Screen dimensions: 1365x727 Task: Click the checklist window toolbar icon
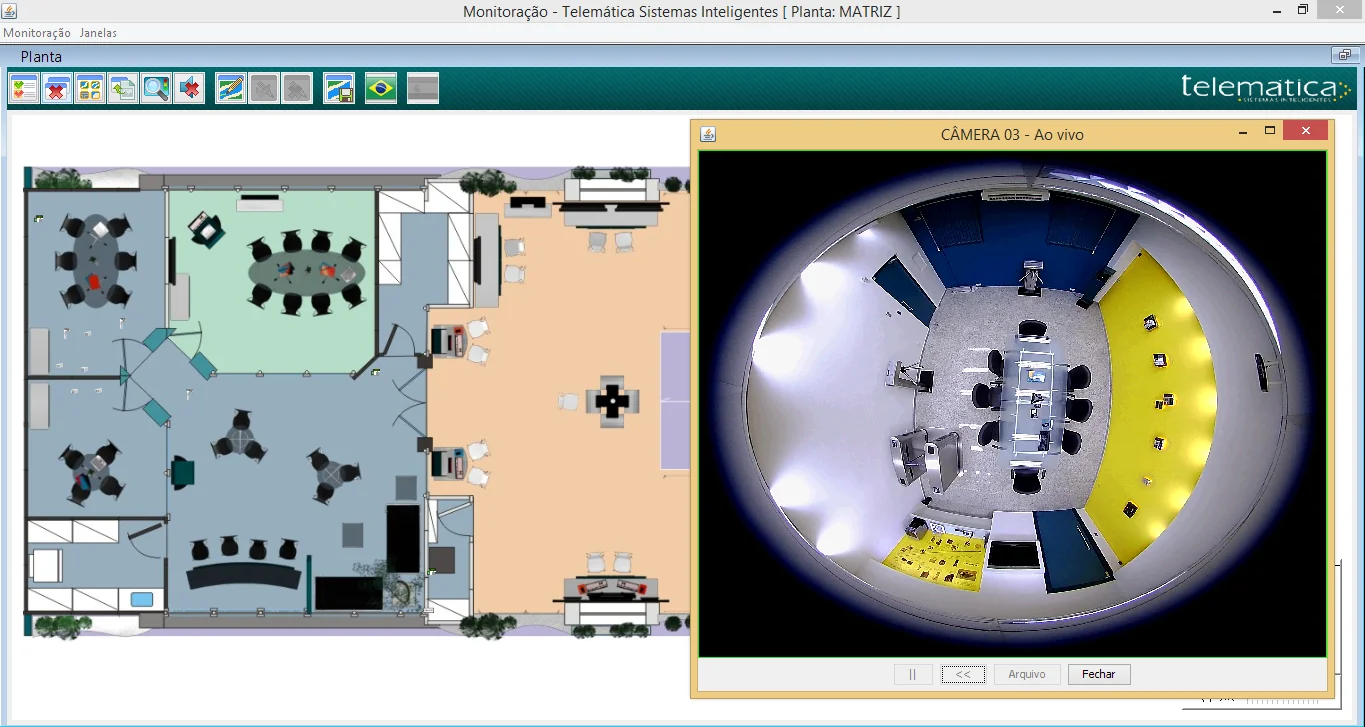coord(24,89)
